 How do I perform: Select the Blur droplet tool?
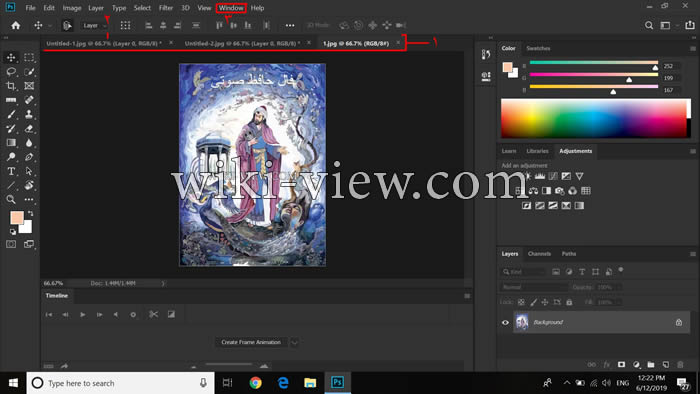(29, 143)
